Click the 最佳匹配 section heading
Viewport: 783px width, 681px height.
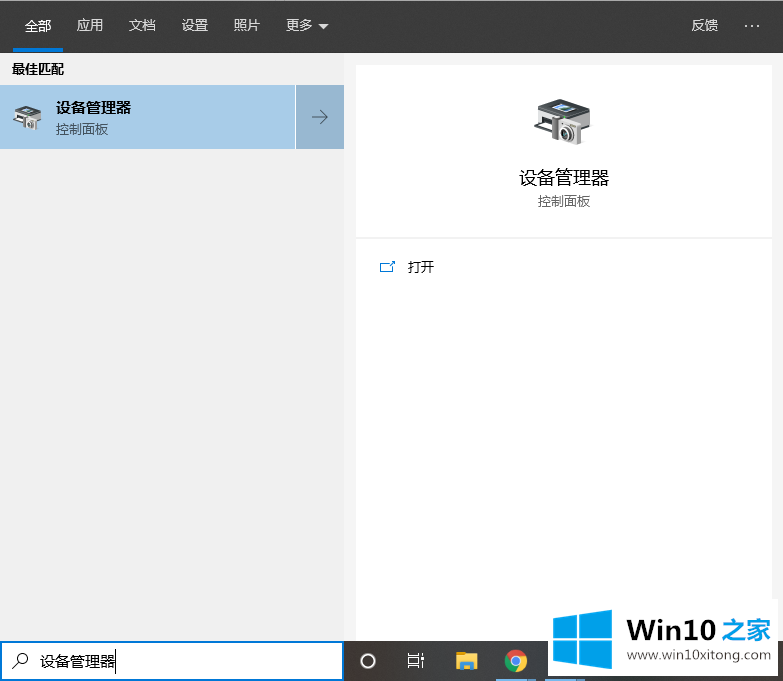click(x=38, y=69)
